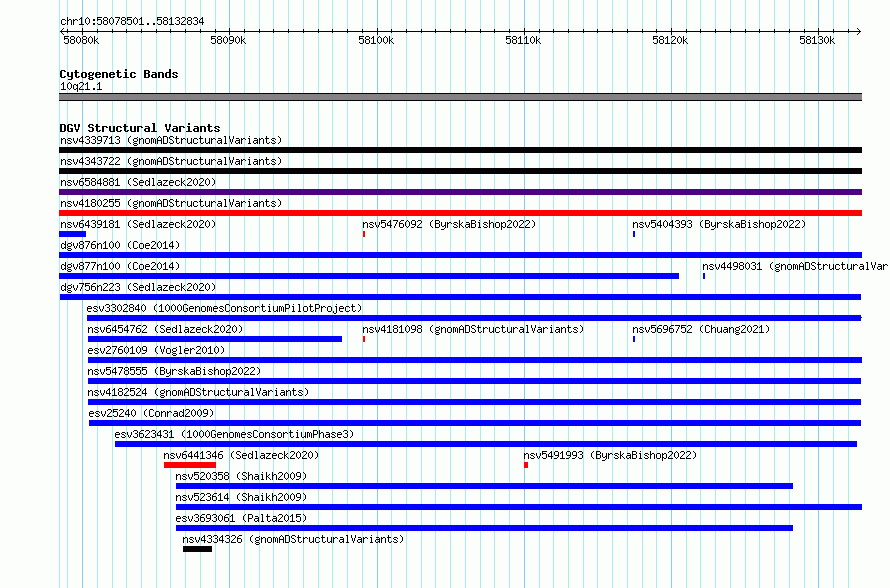
Task: Click the ruler's right arrowhead
Action: [x=859, y=31]
